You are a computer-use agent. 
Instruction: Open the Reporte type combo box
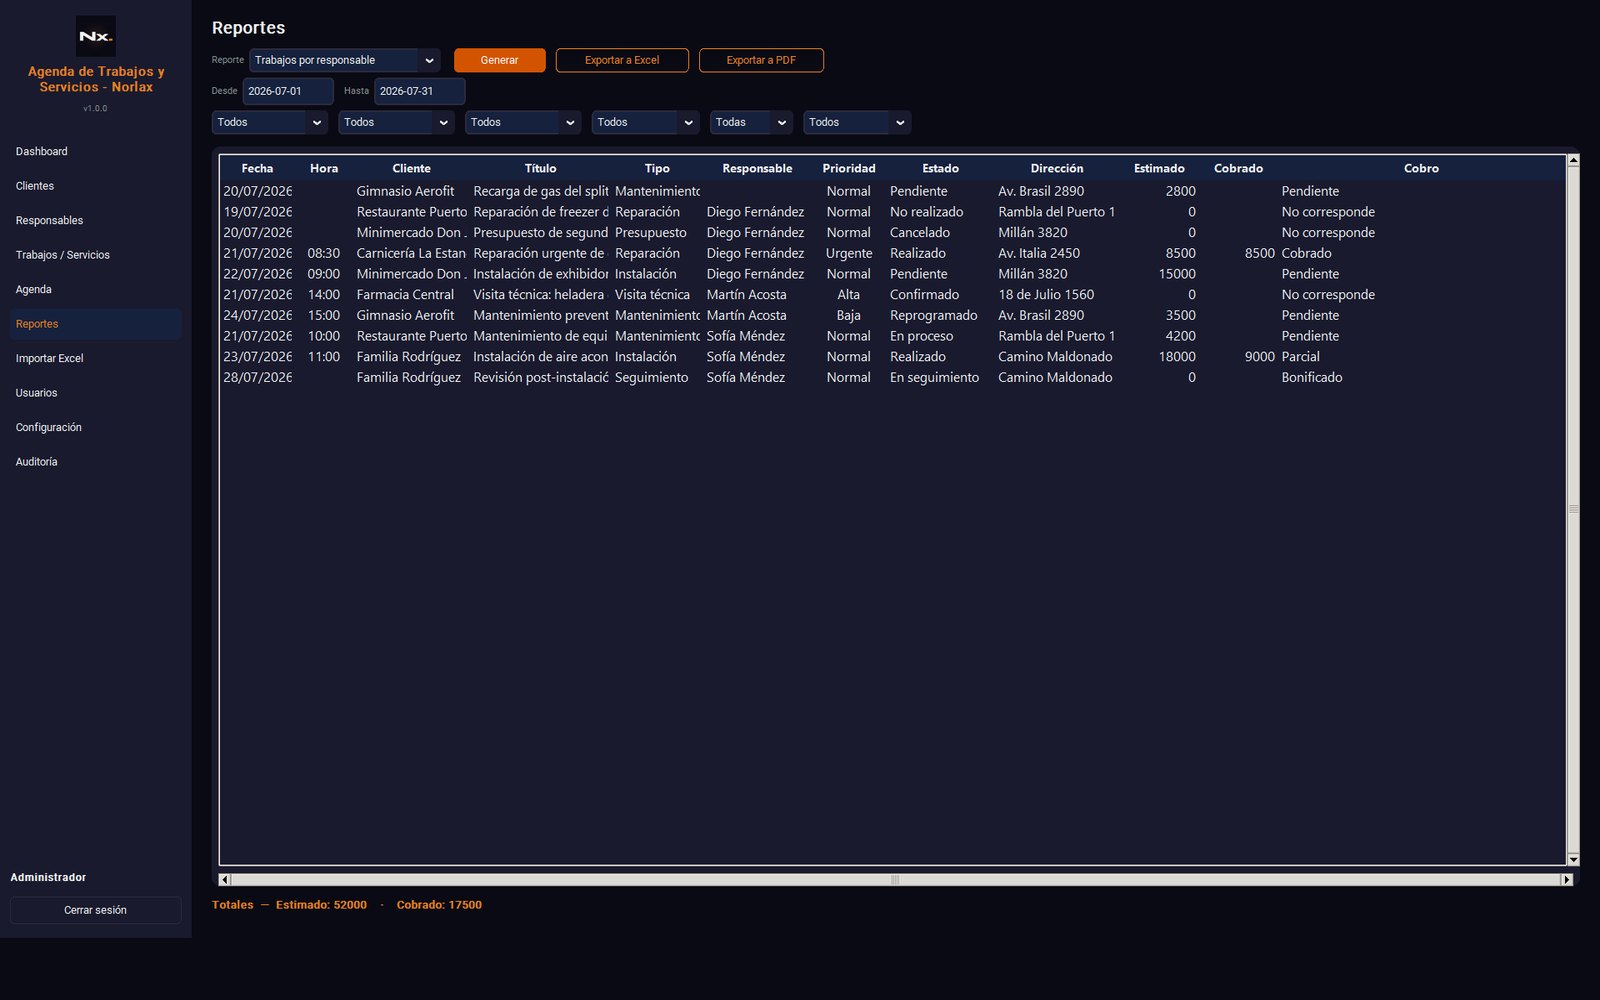[345, 60]
